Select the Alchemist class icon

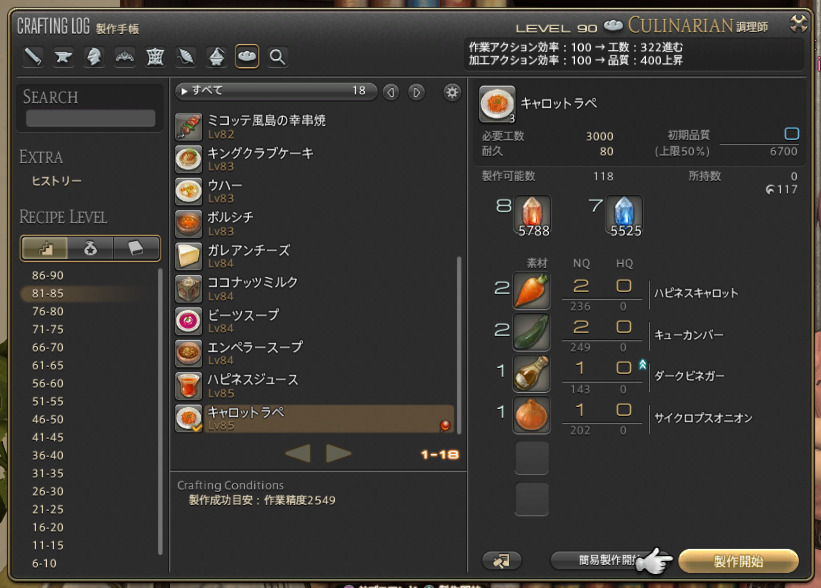tap(216, 57)
